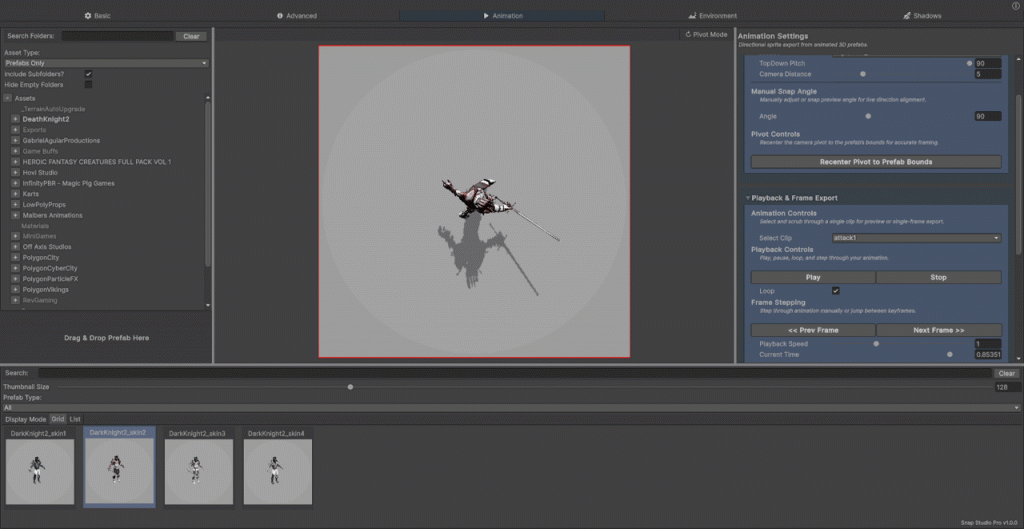Expand the Malbers Animations folder plus icon

(x=16, y=215)
